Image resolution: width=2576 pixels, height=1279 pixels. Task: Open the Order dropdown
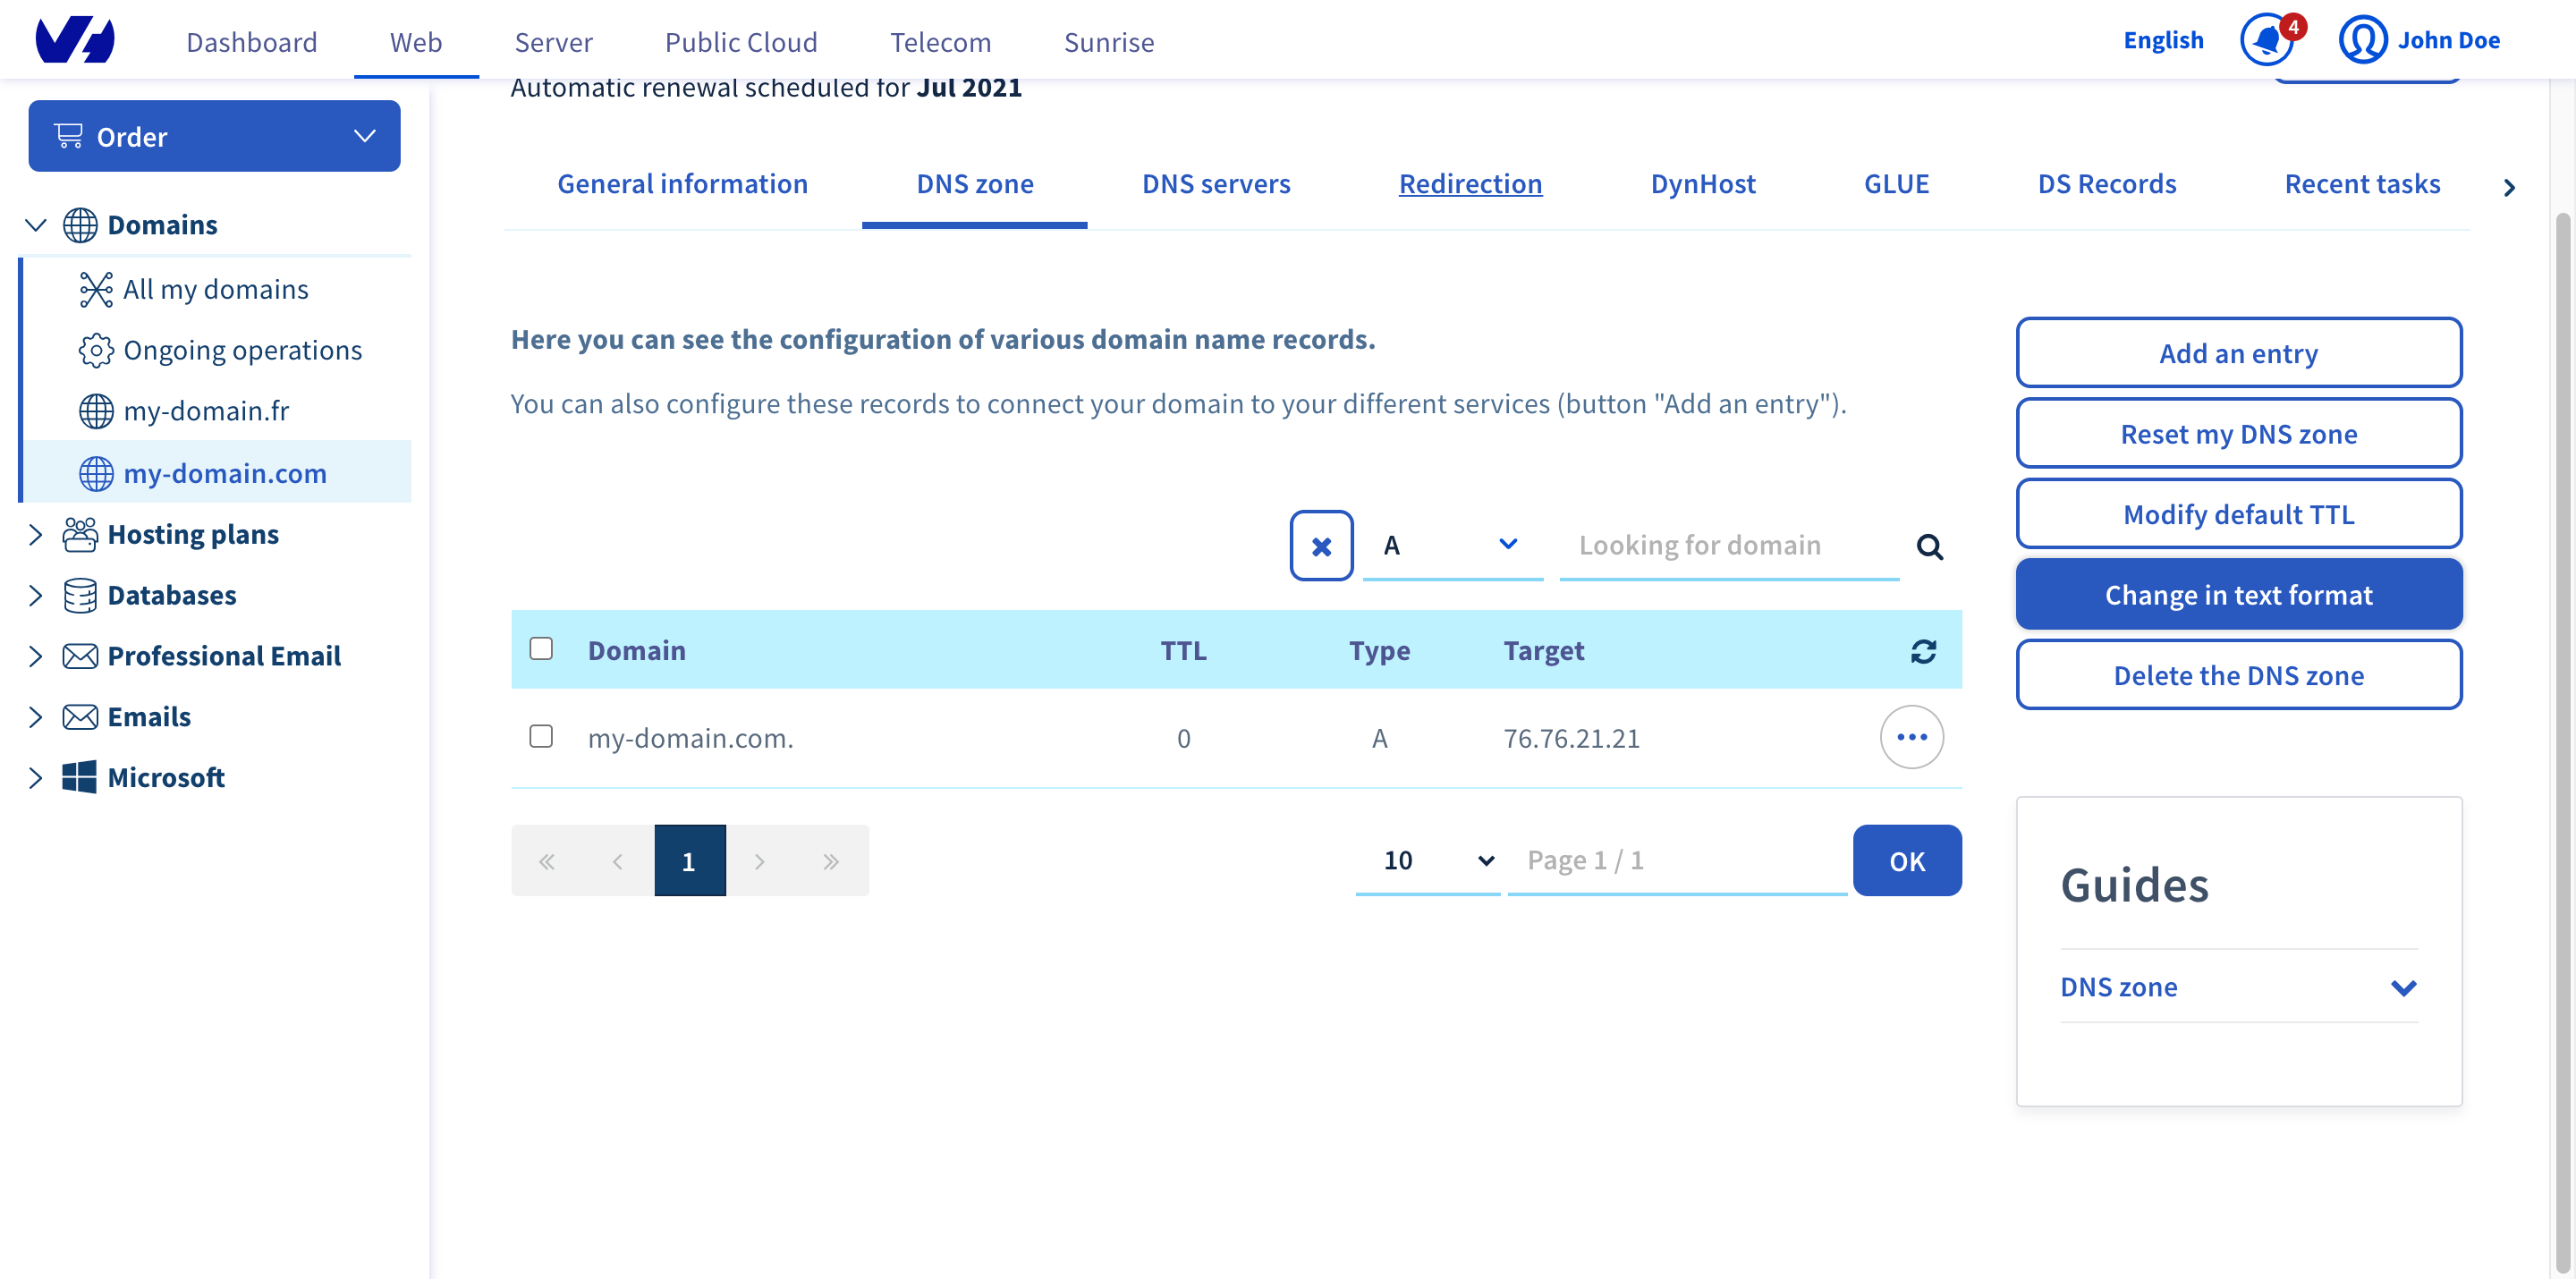pos(214,136)
